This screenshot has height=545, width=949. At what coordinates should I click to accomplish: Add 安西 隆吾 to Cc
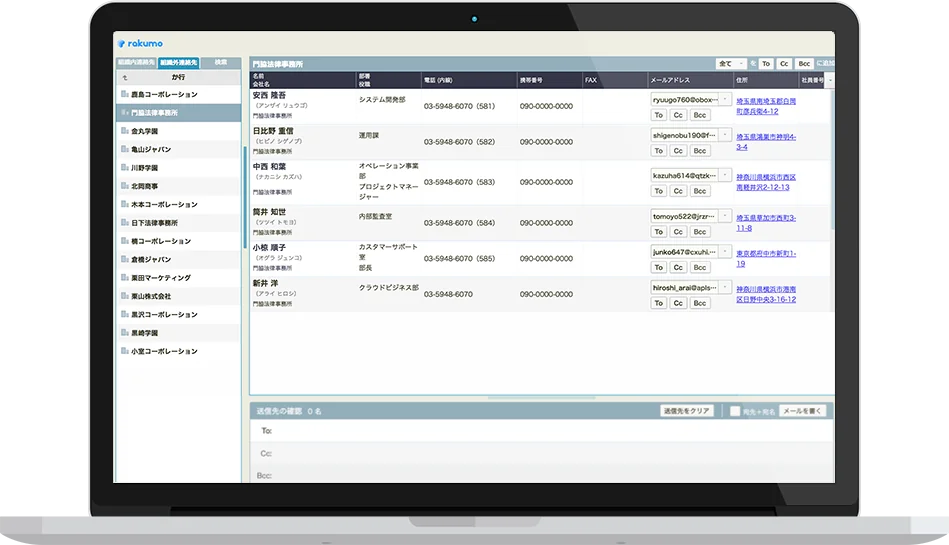tap(678, 115)
